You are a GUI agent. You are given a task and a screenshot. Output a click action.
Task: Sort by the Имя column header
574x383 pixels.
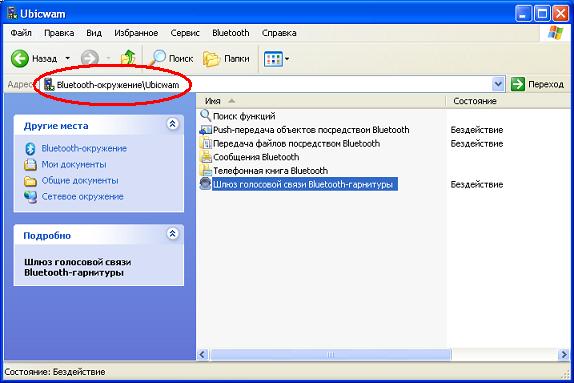[x=321, y=101]
